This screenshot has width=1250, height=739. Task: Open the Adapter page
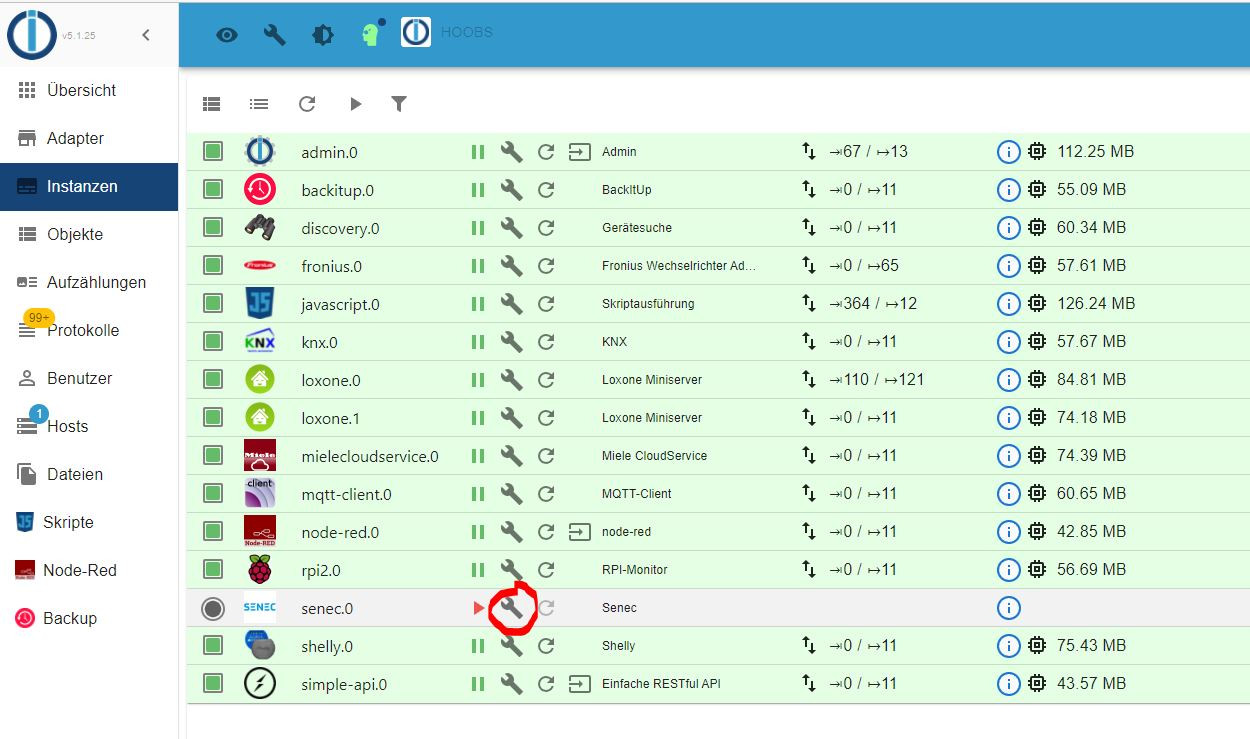coord(89,138)
